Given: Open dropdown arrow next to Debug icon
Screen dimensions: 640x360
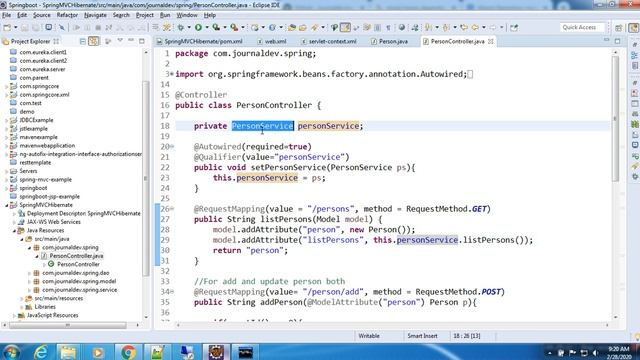Looking at the screenshot, I should 189,27.
